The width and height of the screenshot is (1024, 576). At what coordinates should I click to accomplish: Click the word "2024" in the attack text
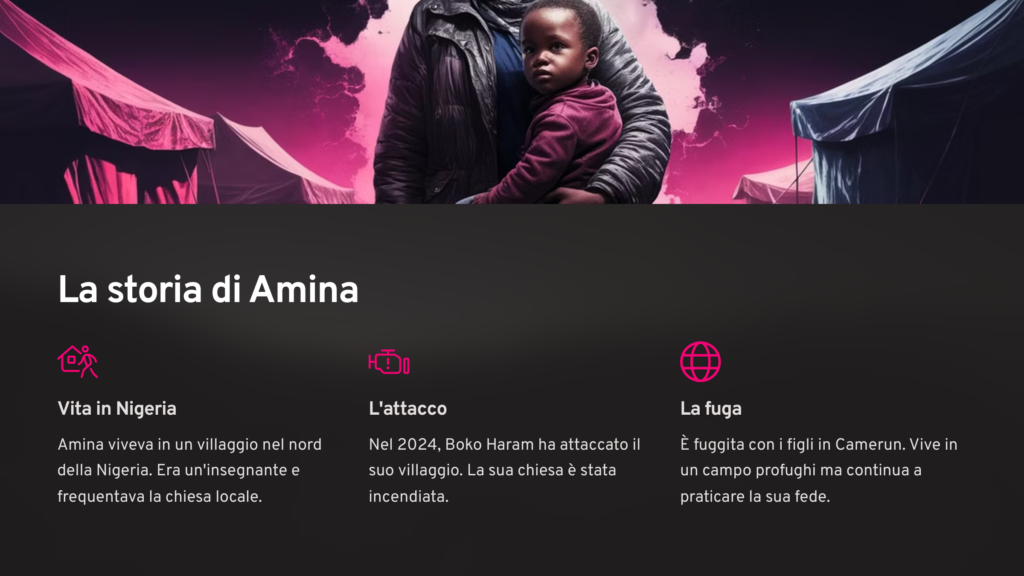point(417,445)
